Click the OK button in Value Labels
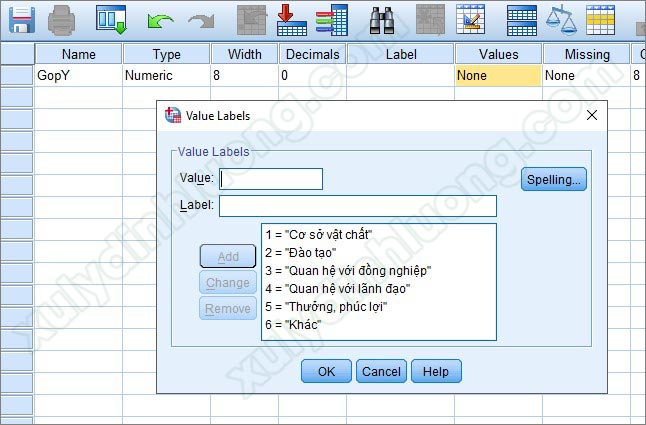 click(326, 371)
